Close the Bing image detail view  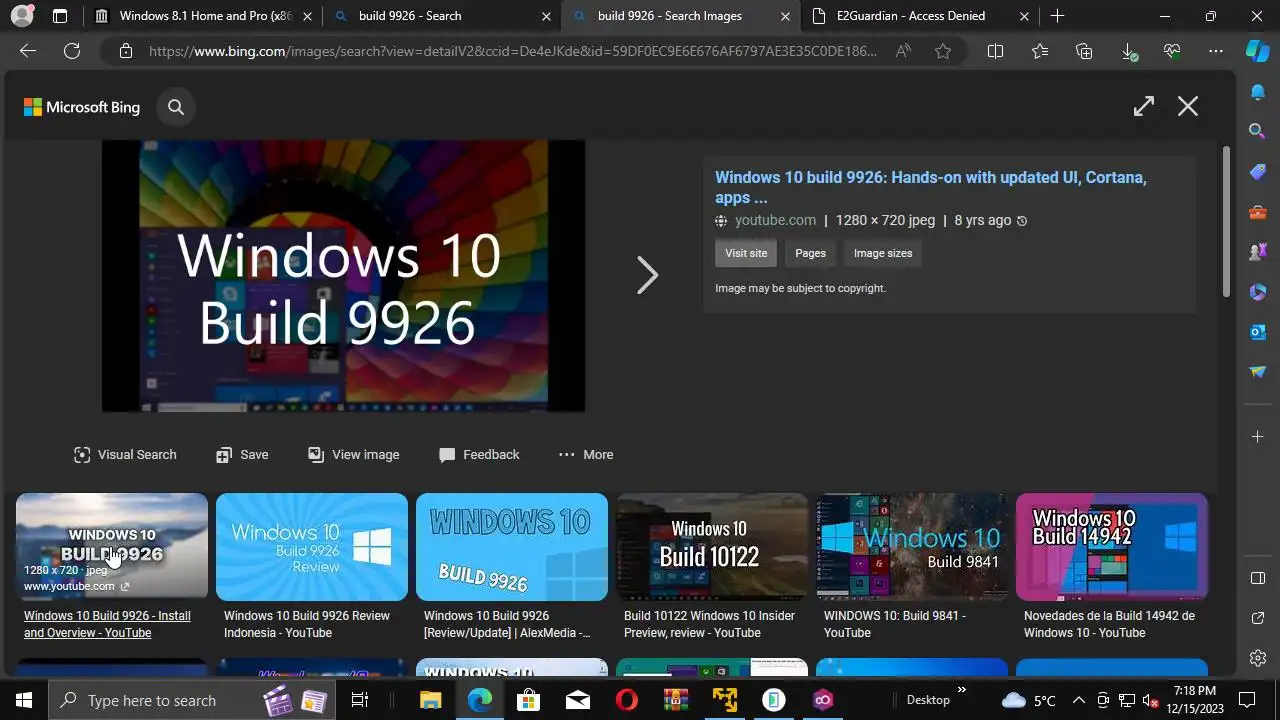point(1188,106)
